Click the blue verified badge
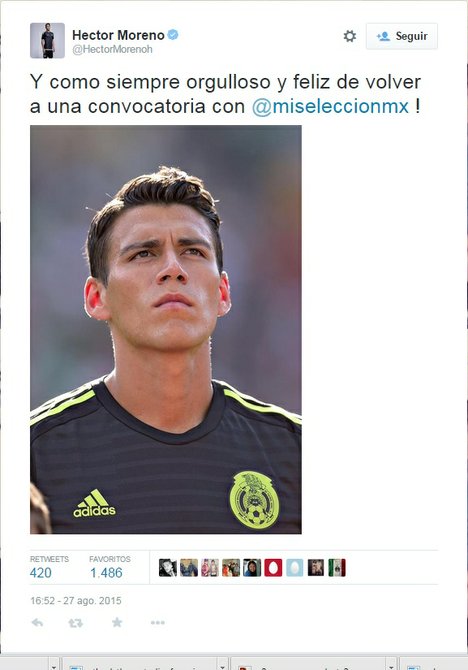The width and height of the screenshot is (468, 670). tap(173, 35)
